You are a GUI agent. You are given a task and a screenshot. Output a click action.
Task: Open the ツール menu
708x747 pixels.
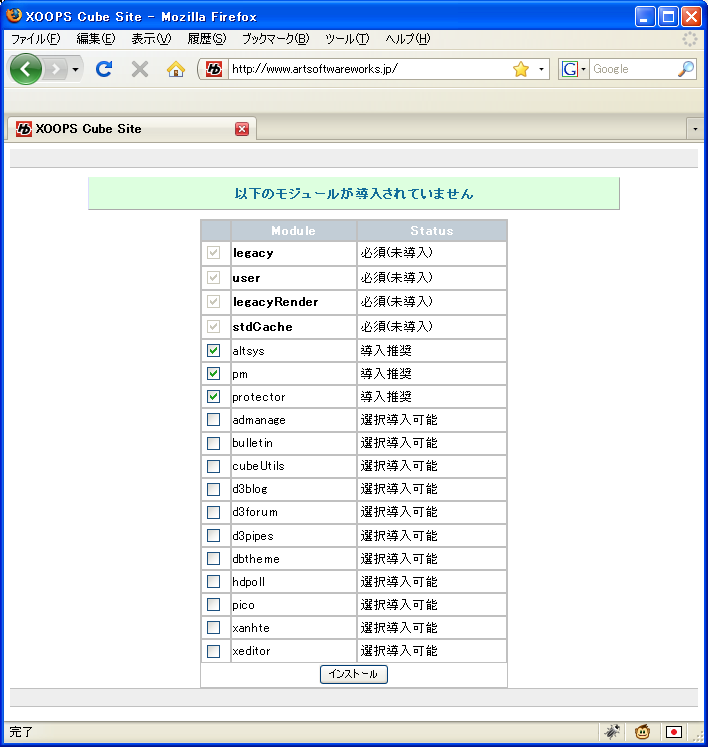click(x=347, y=39)
